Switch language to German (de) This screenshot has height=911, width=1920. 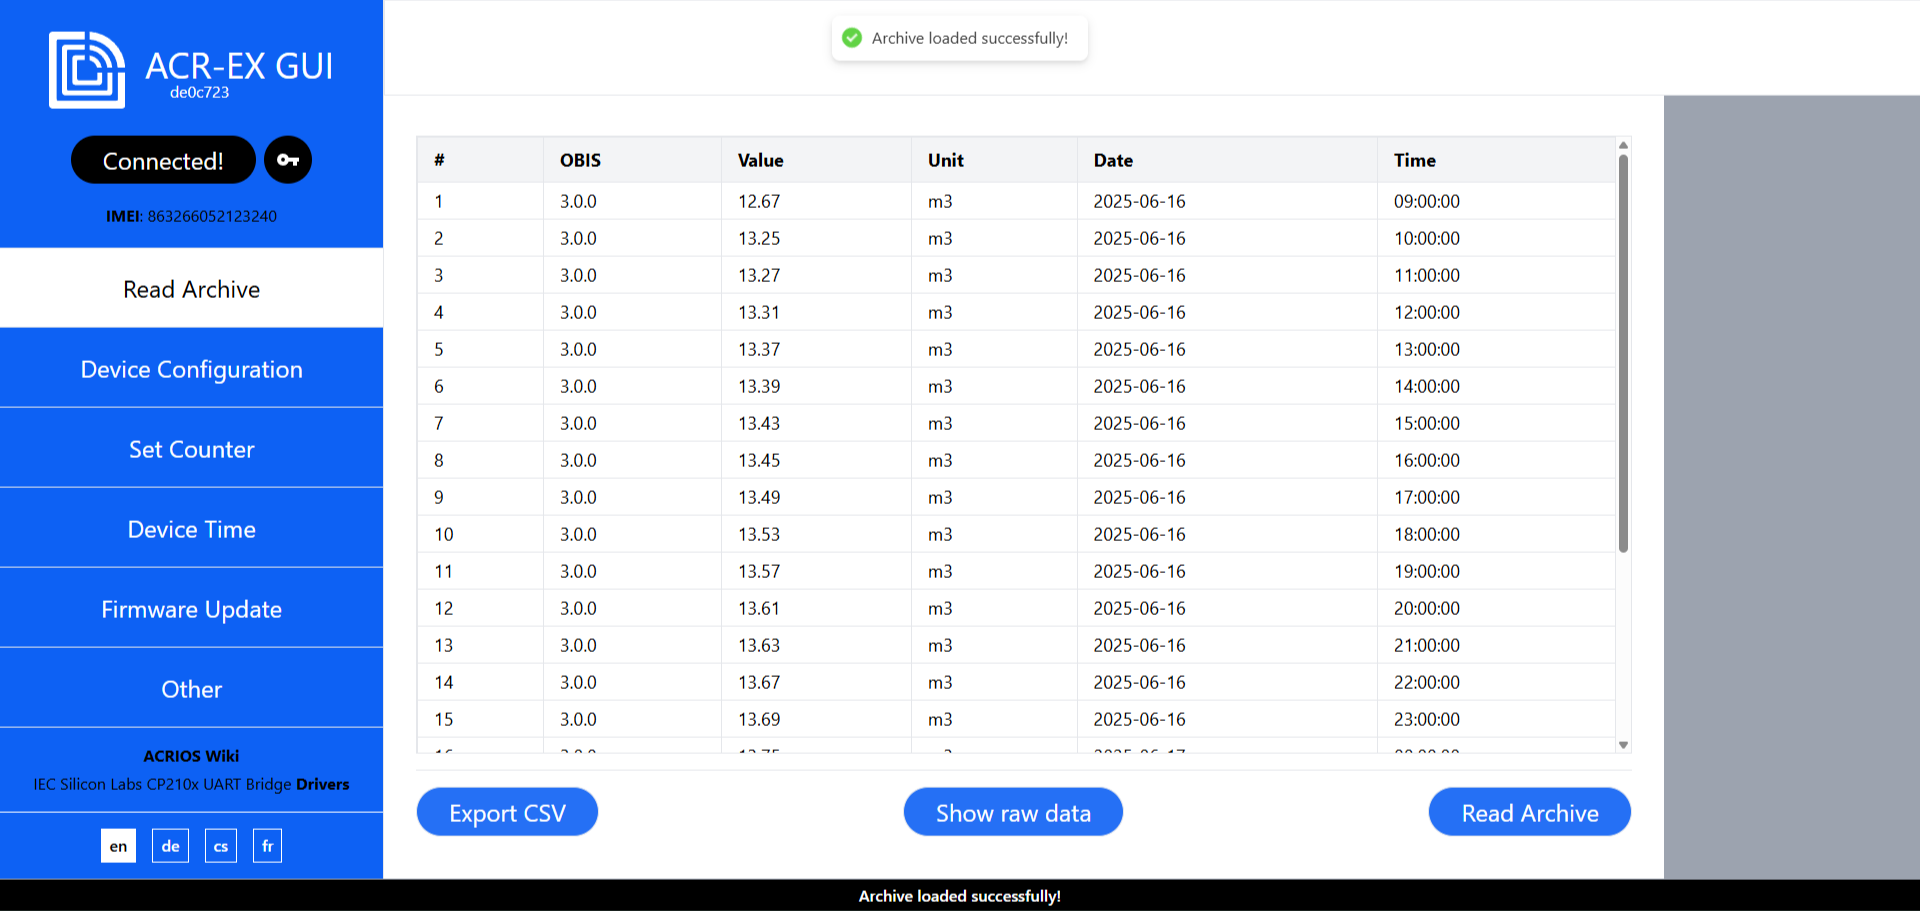[x=170, y=846]
